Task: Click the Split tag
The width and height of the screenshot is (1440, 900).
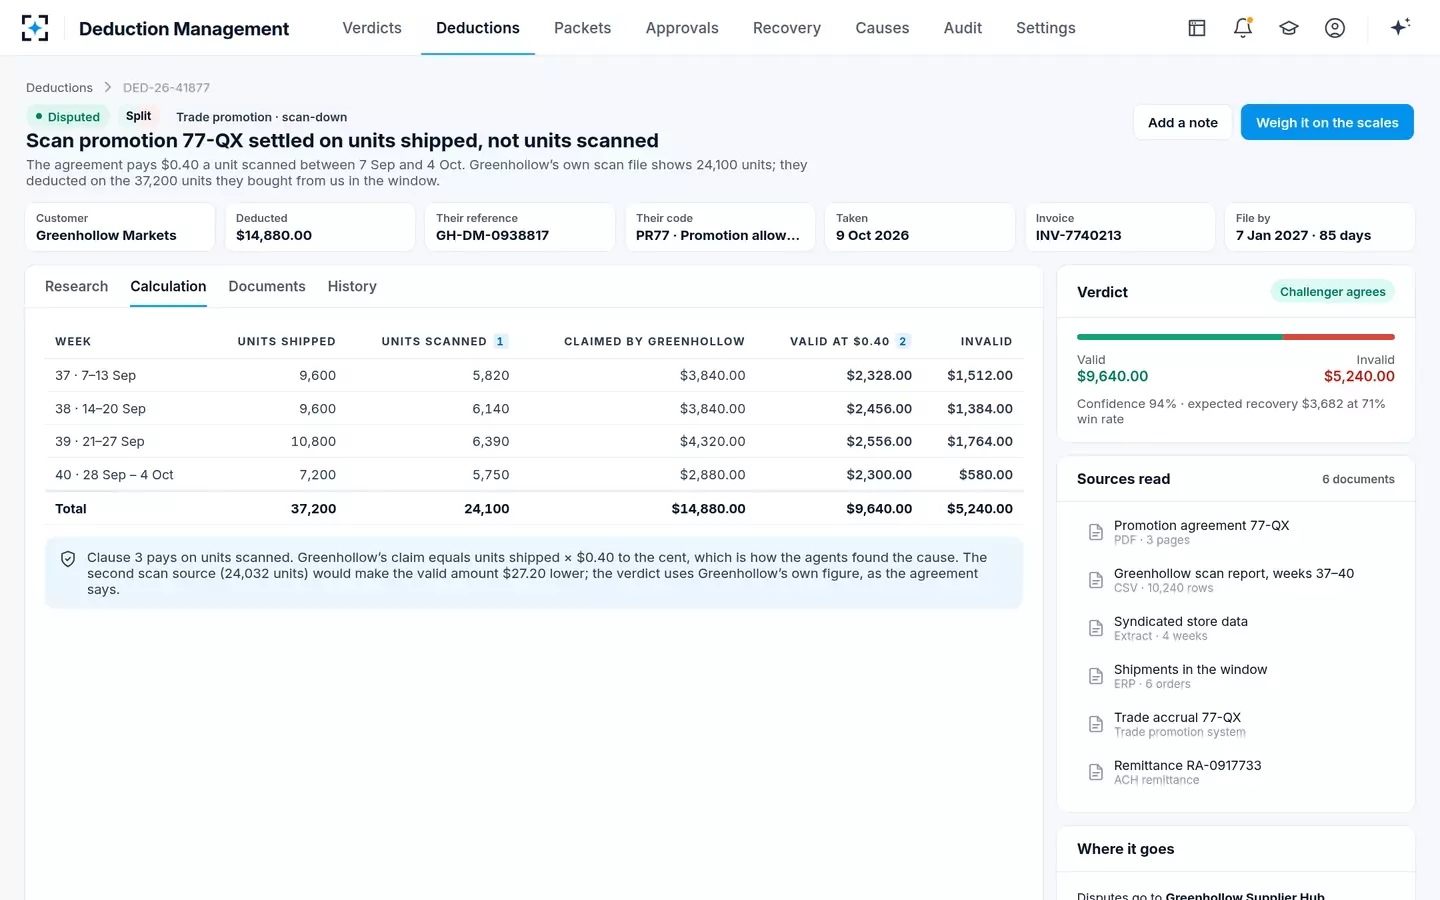Action: point(138,116)
